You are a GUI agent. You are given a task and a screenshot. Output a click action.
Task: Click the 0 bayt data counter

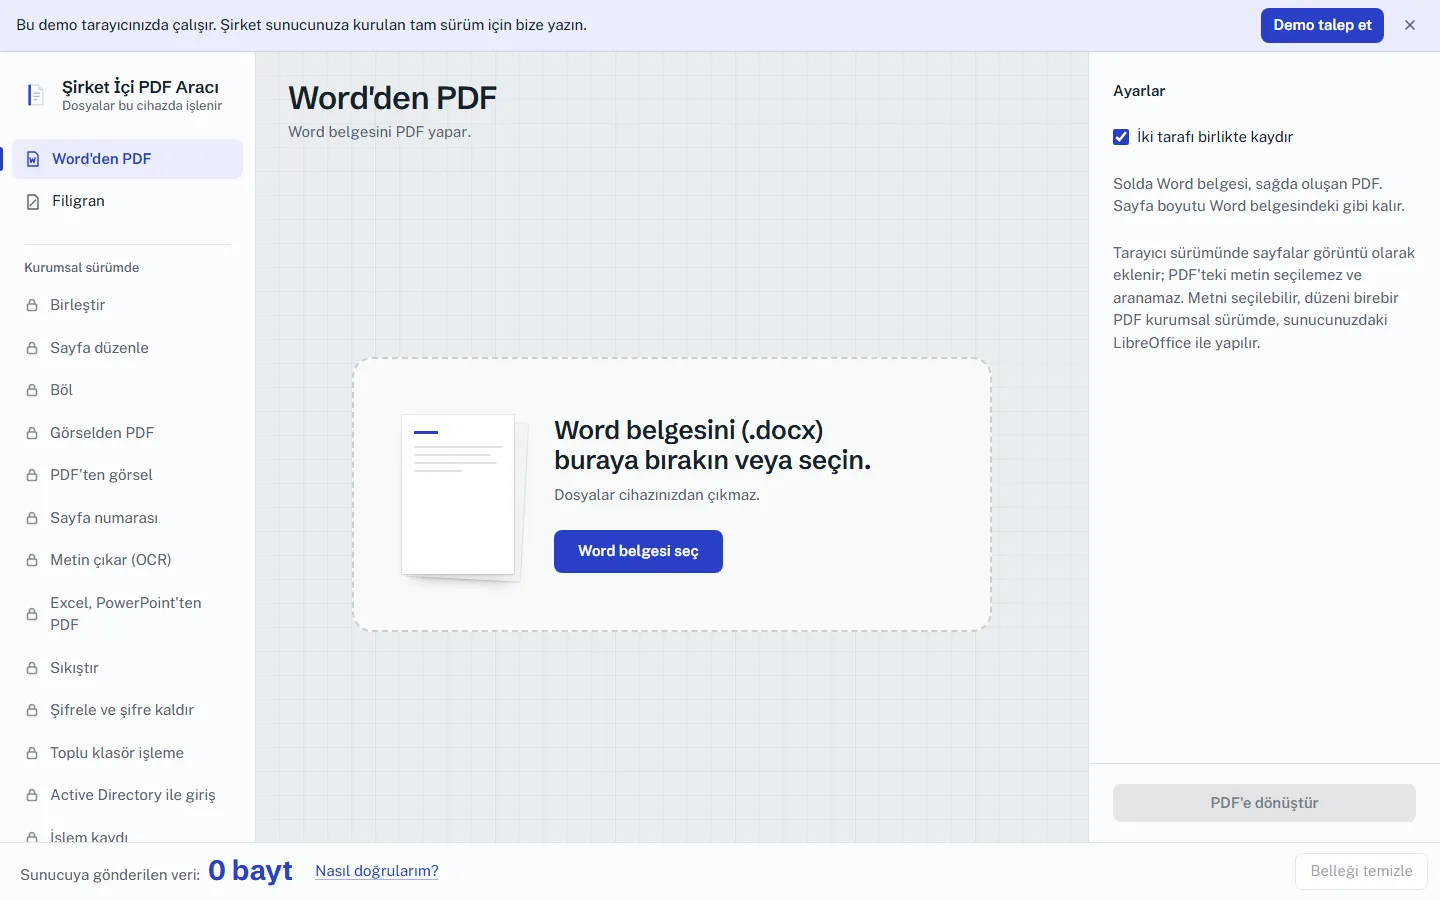(250, 870)
